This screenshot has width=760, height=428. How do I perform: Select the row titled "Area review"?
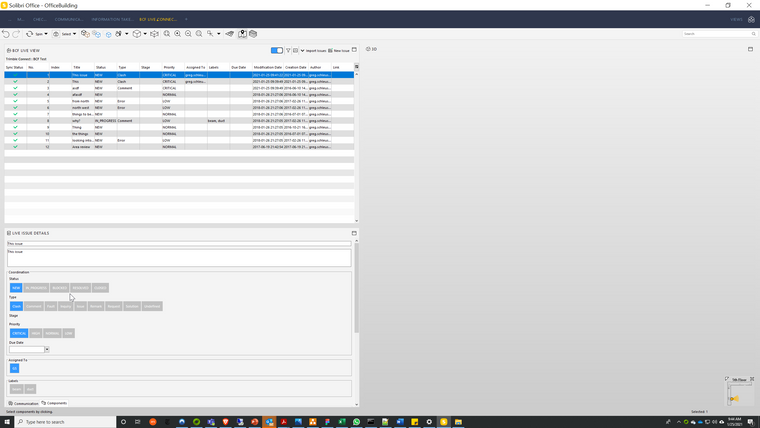point(179,146)
